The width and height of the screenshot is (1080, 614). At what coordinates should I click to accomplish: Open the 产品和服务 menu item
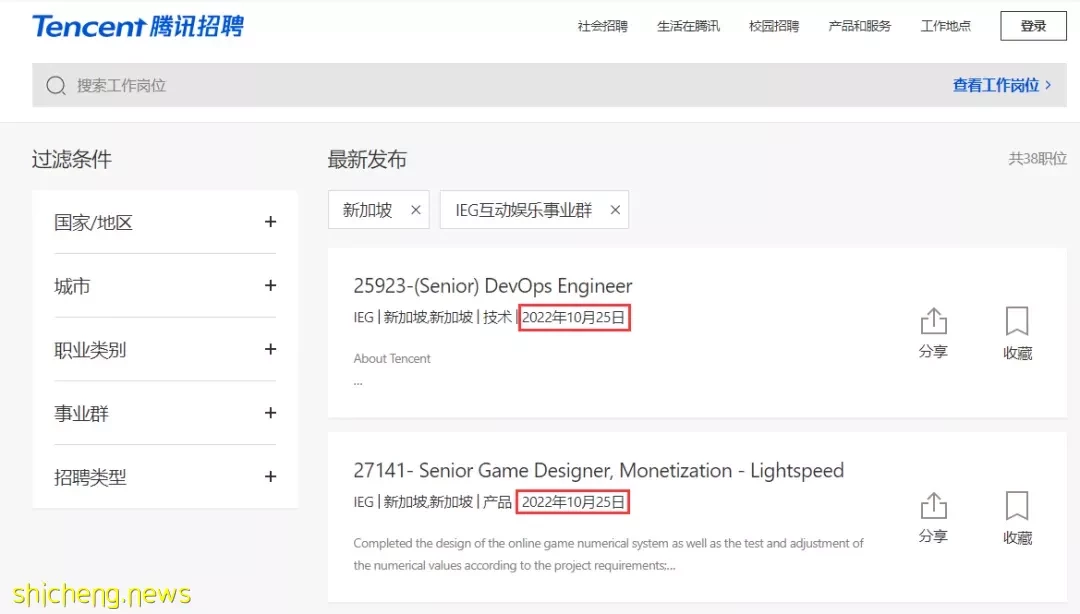click(860, 26)
